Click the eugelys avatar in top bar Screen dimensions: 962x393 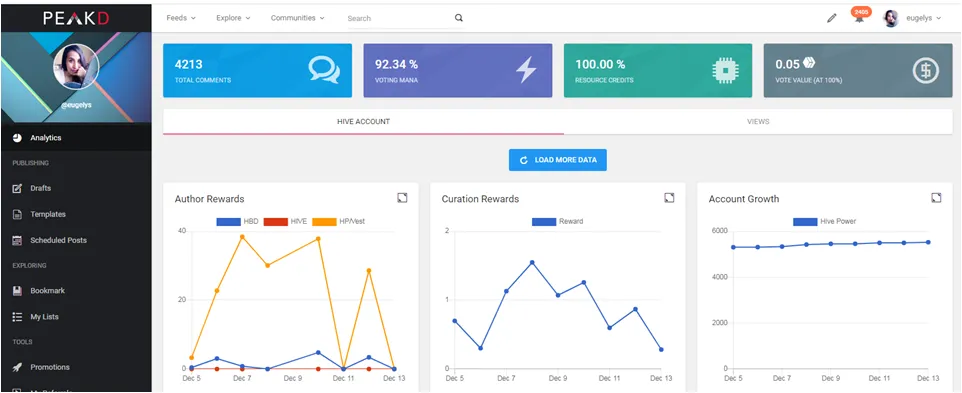pyautogui.click(x=891, y=18)
